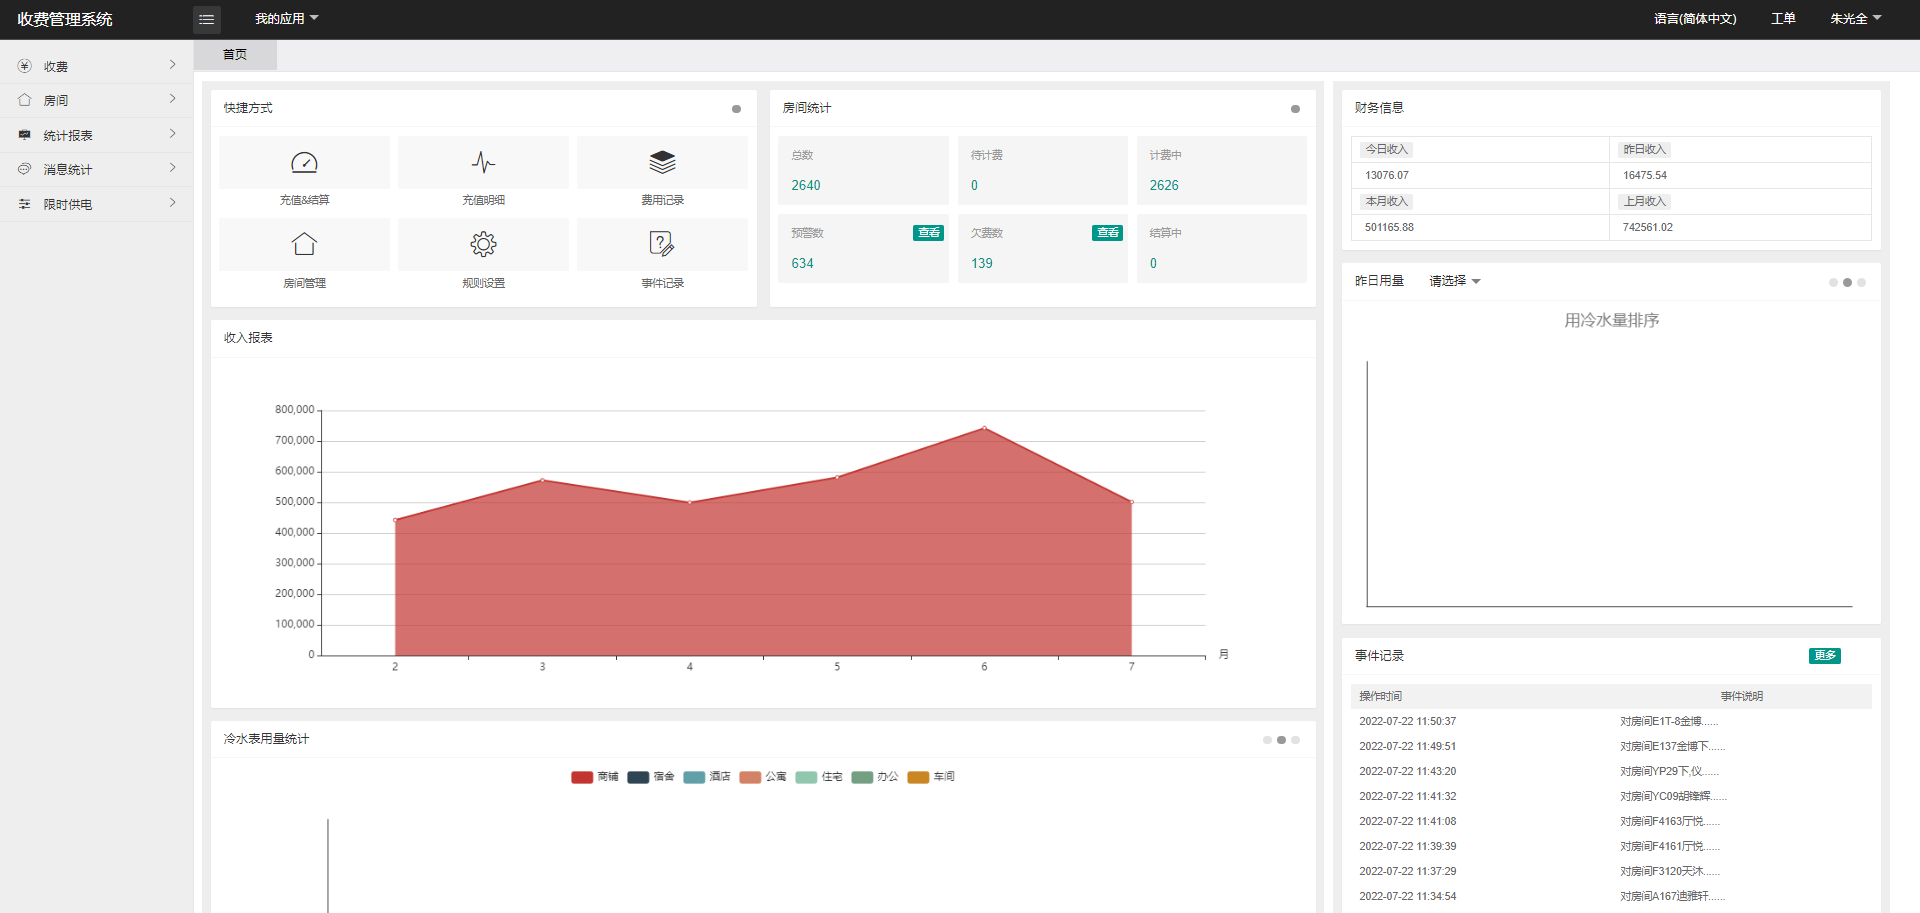The image size is (1920, 913).
Task: Open the 我的应用 dropdown menu
Action: click(286, 19)
